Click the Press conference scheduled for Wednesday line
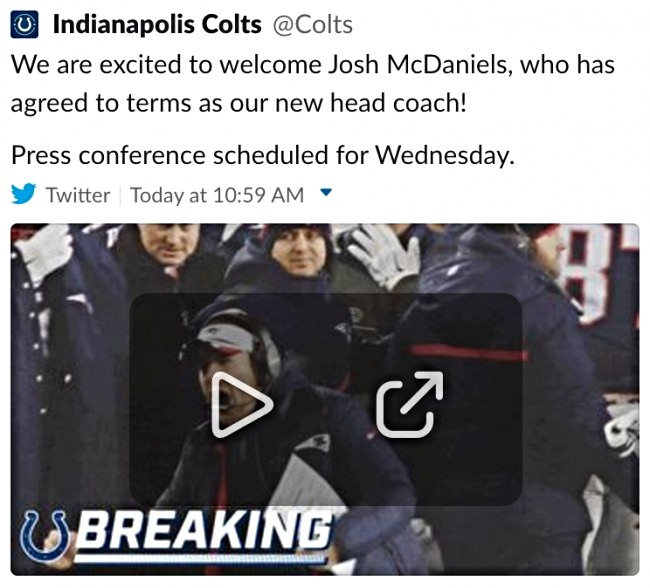Image resolution: width=650 pixels, height=588 pixels. coord(263,155)
